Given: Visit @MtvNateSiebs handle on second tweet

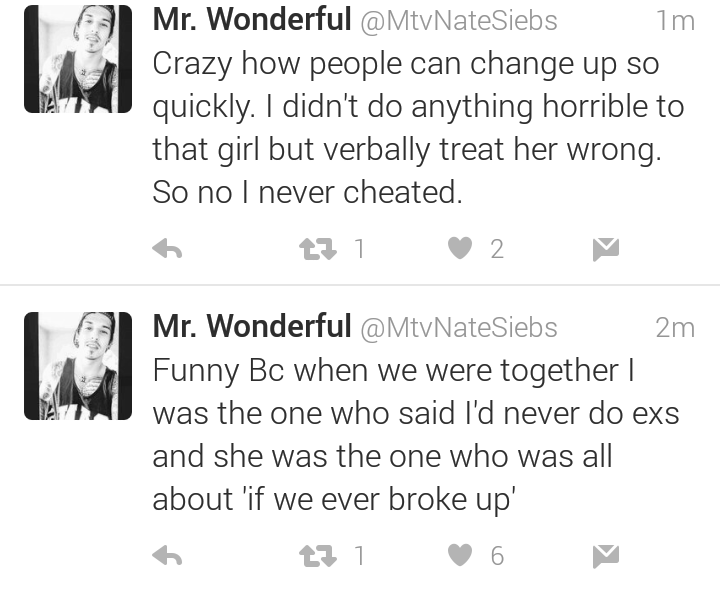Looking at the screenshot, I should (x=459, y=328).
